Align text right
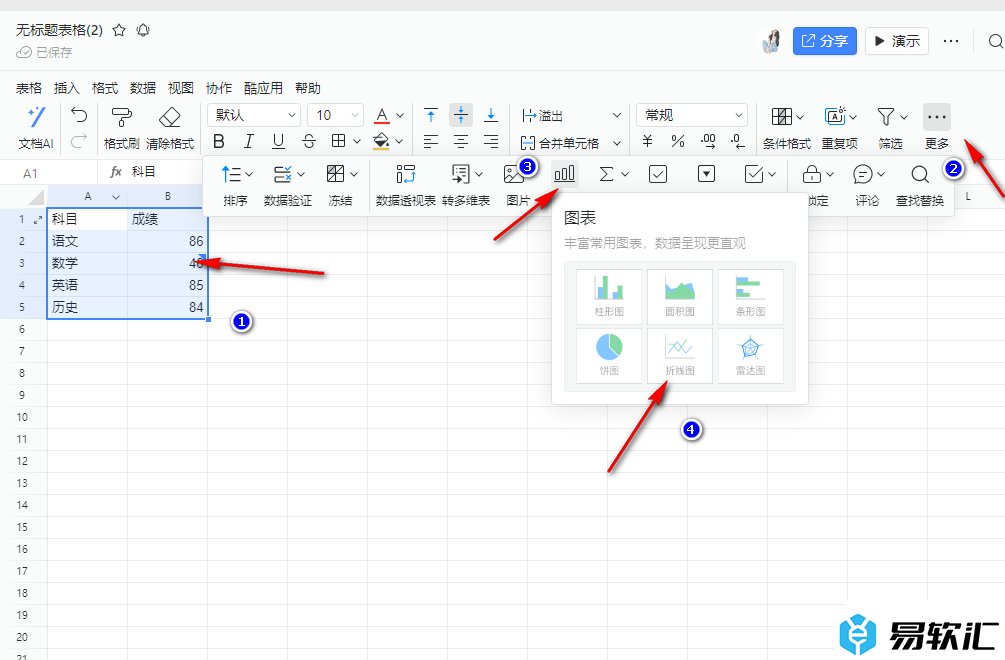The image size is (1005, 660). (x=491, y=142)
